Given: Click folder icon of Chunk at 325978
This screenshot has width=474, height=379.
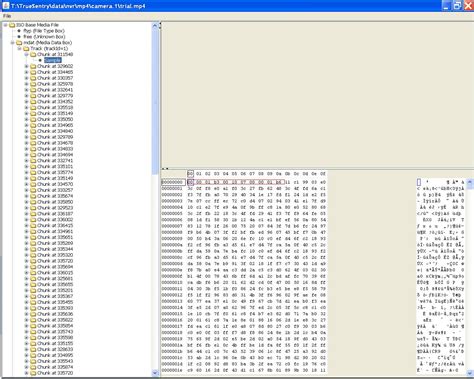Looking at the screenshot, I should 33,84.
